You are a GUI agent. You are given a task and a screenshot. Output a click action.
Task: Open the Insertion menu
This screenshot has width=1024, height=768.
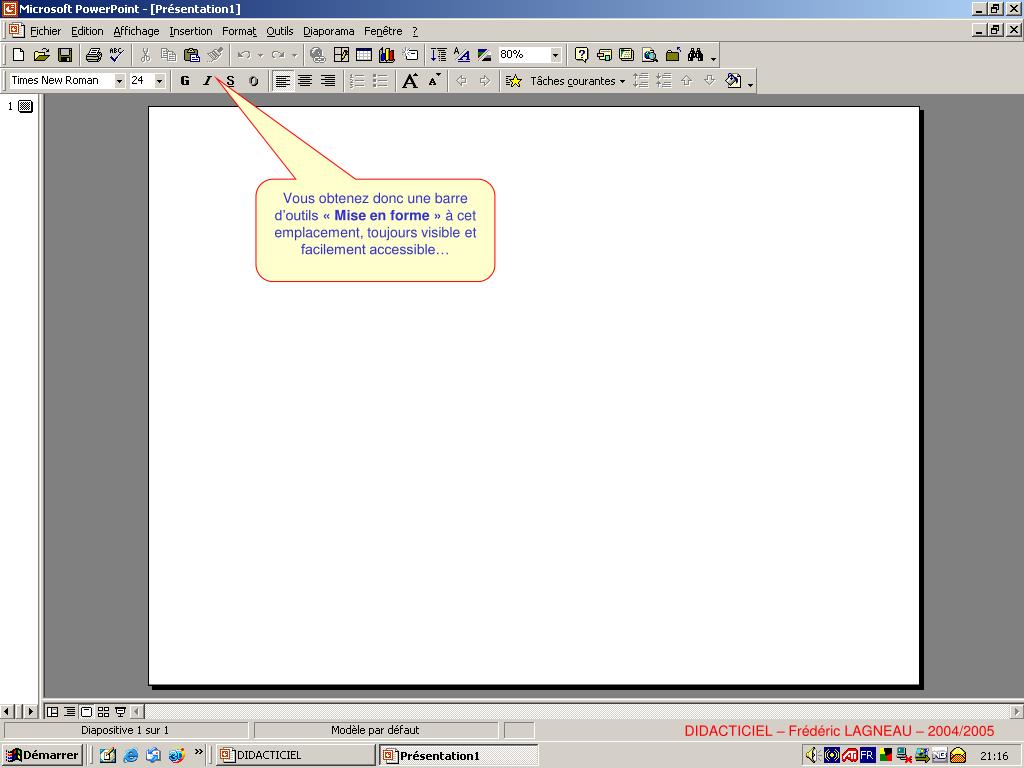click(191, 31)
